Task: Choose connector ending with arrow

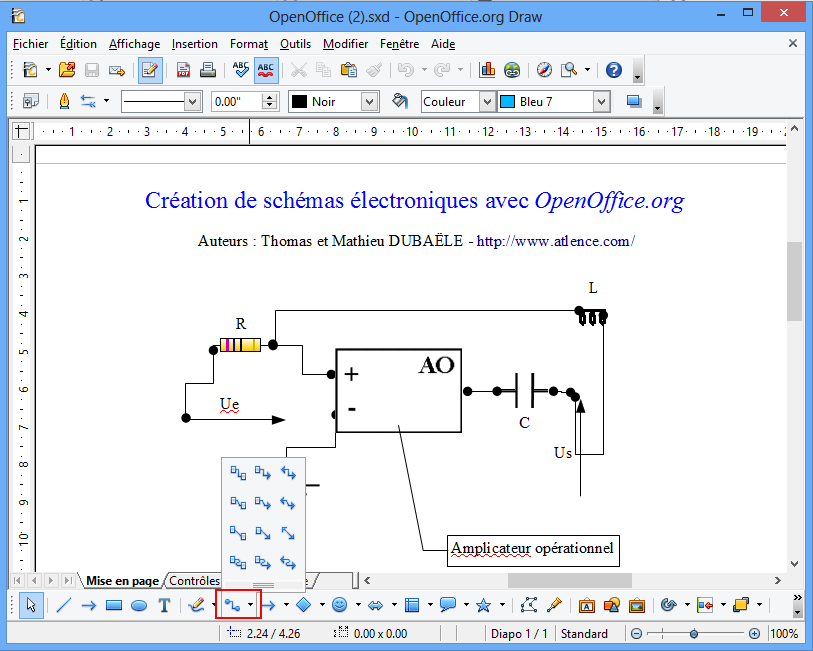Action: (x=263, y=473)
